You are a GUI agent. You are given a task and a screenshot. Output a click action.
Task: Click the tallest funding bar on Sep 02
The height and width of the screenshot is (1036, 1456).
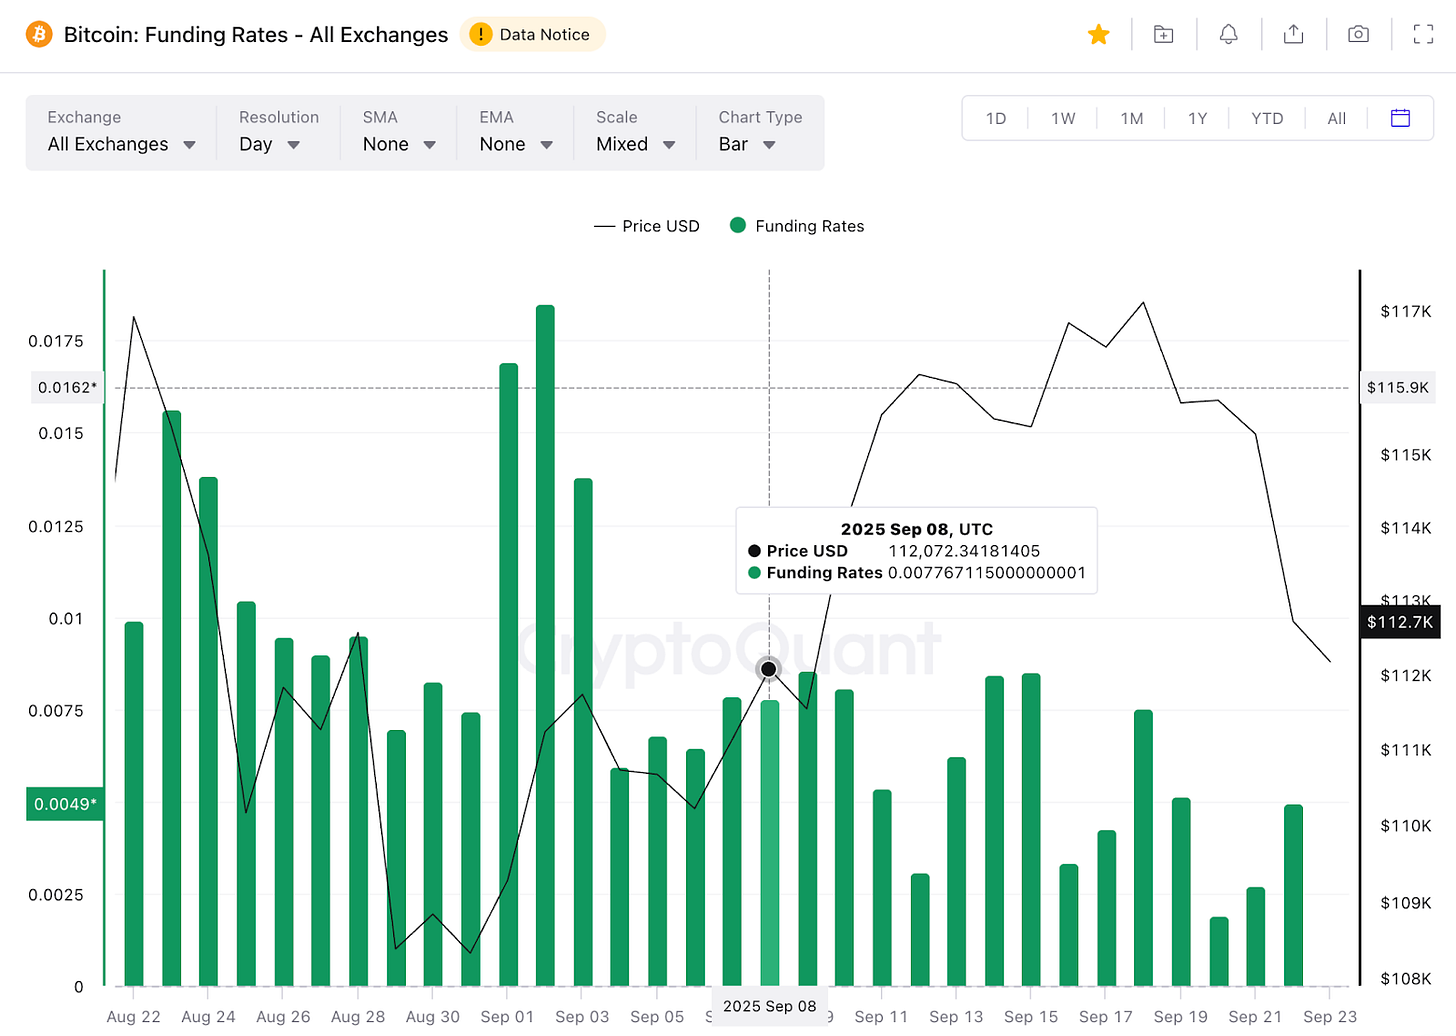(x=545, y=646)
